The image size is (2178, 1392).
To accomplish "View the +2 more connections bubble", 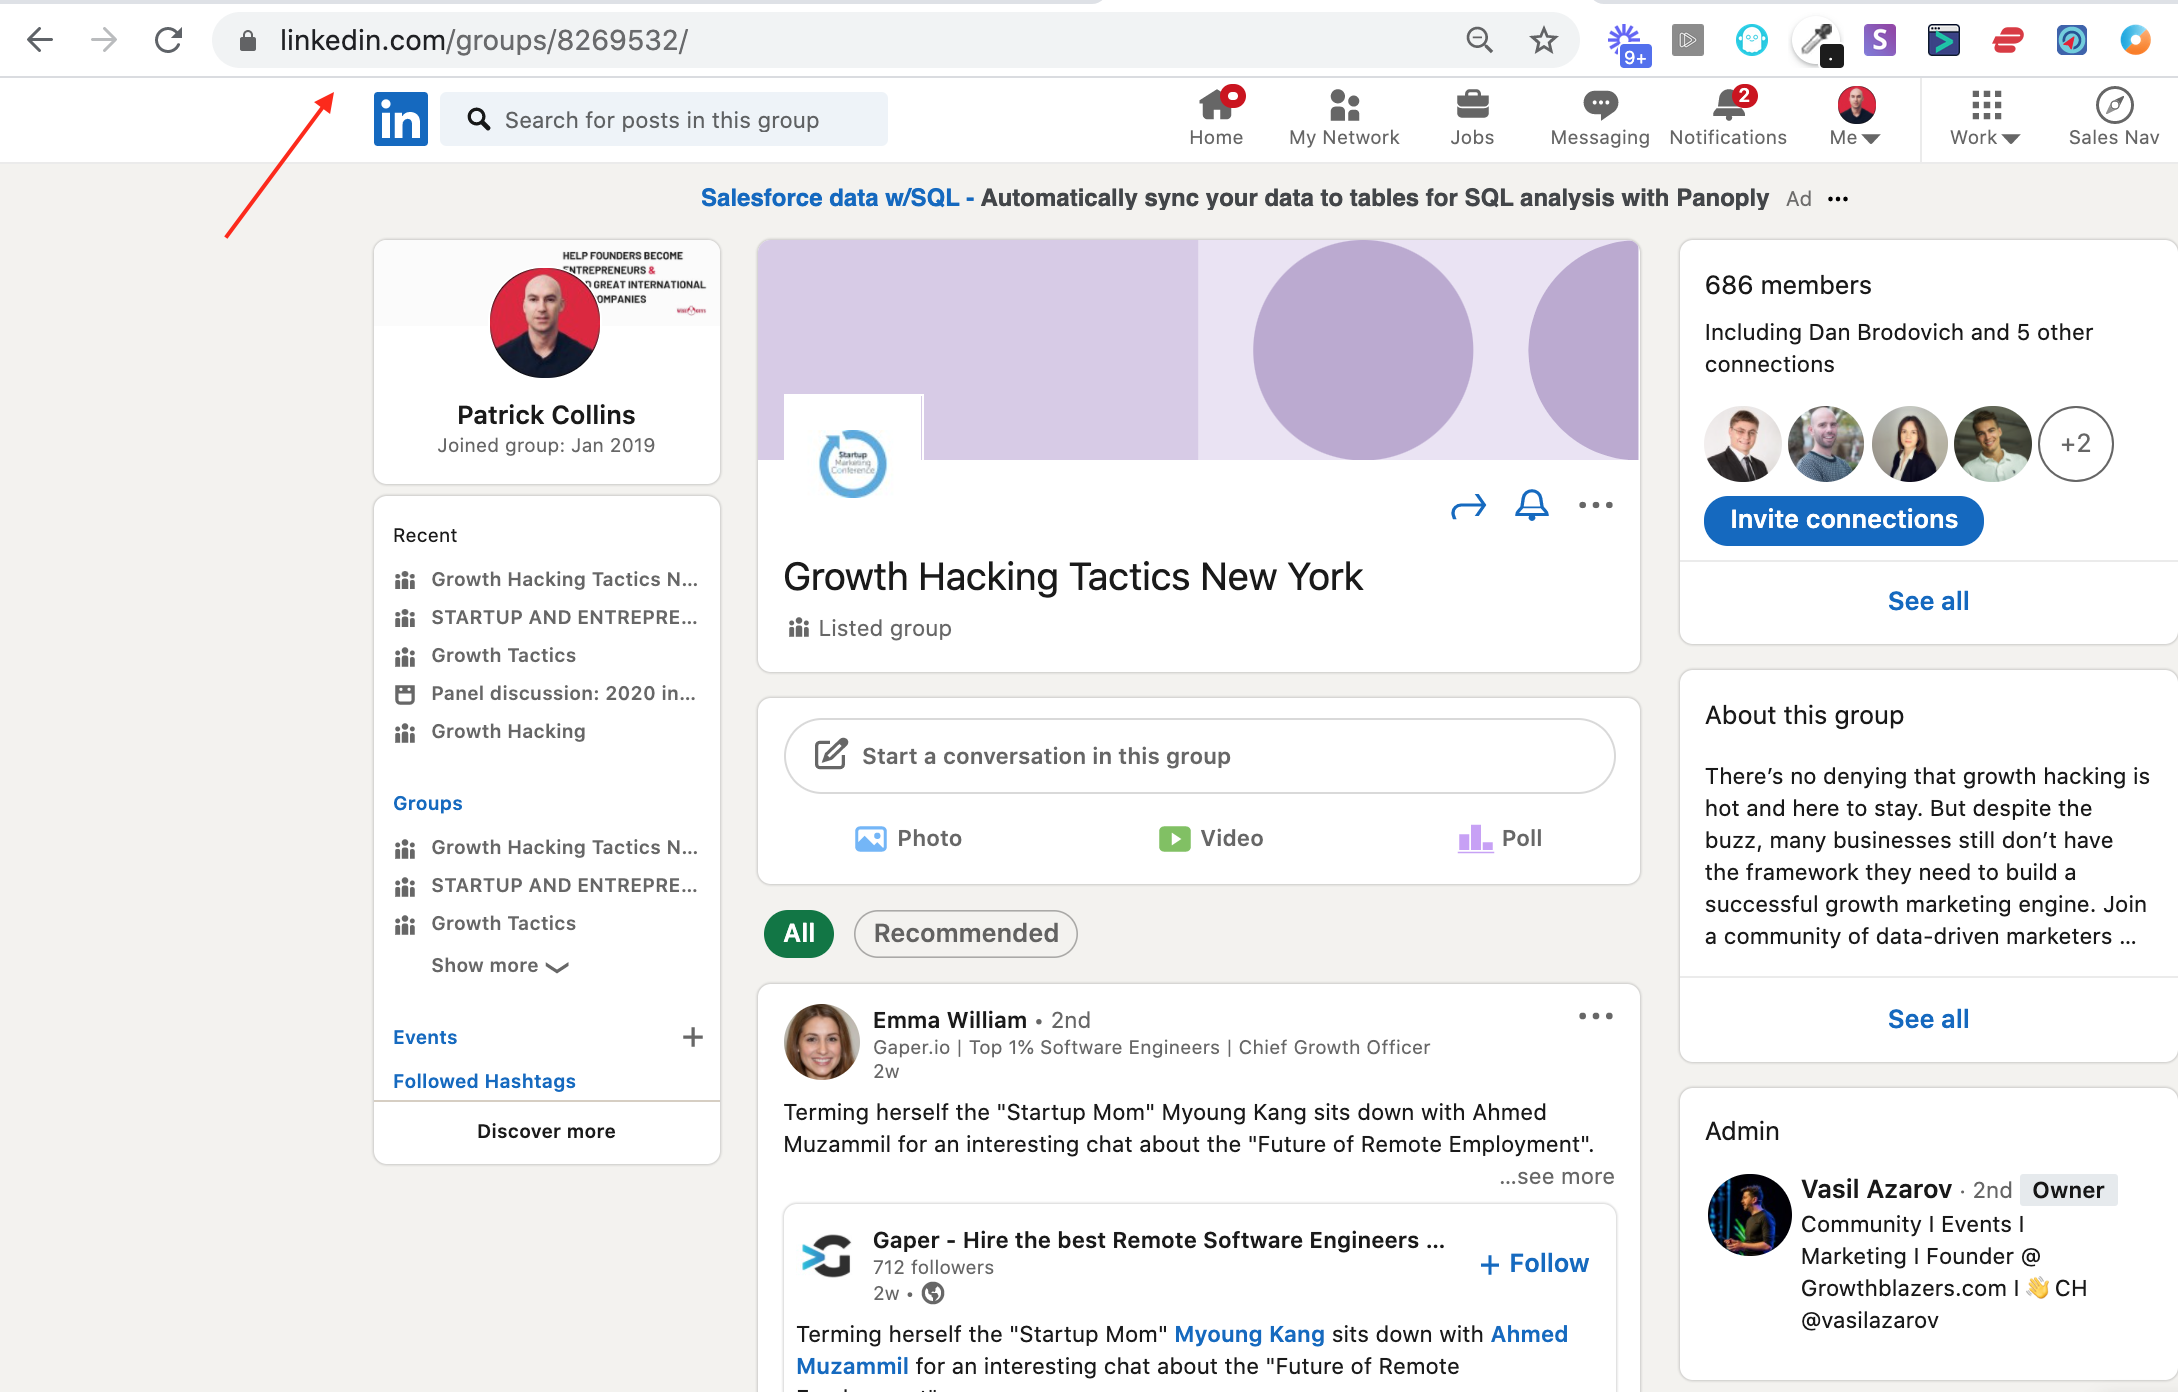I will [x=2076, y=444].
